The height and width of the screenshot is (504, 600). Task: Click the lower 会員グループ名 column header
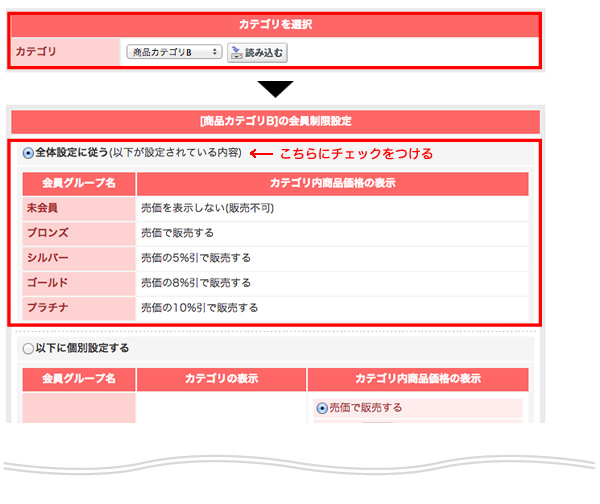tap(79, 379)
